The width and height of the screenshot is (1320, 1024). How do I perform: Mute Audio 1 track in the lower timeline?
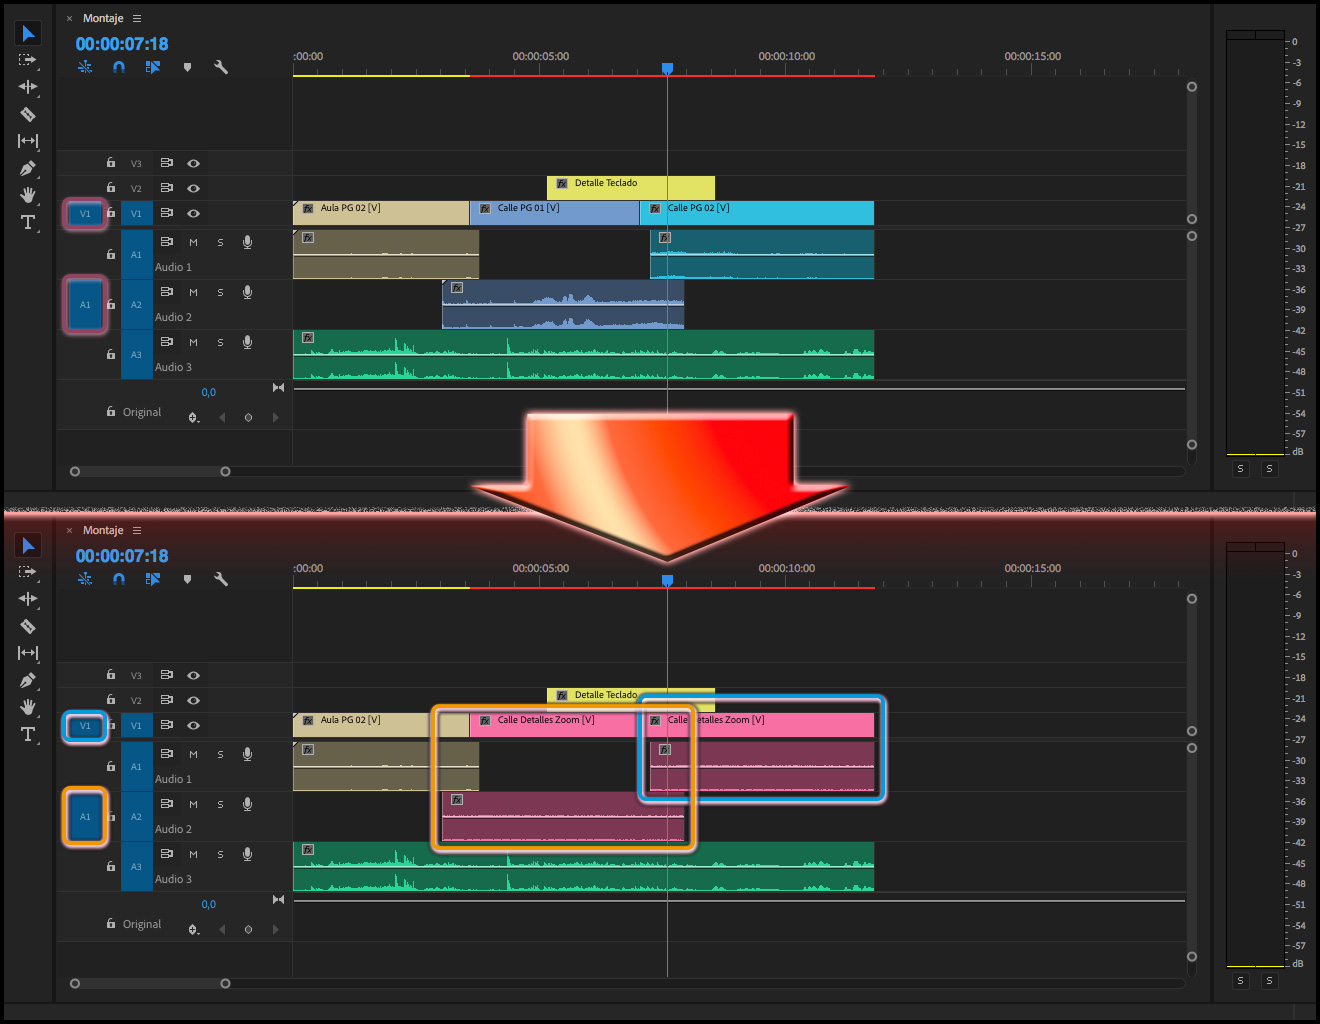[x=193, y=754]
